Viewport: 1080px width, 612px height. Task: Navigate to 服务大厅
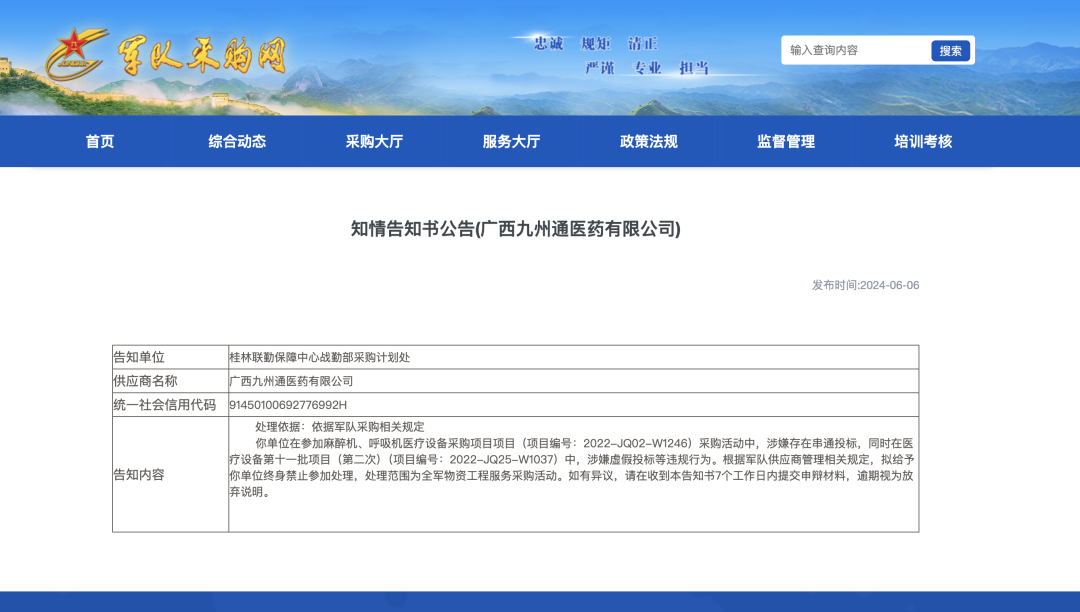click(x=511, y=142)
